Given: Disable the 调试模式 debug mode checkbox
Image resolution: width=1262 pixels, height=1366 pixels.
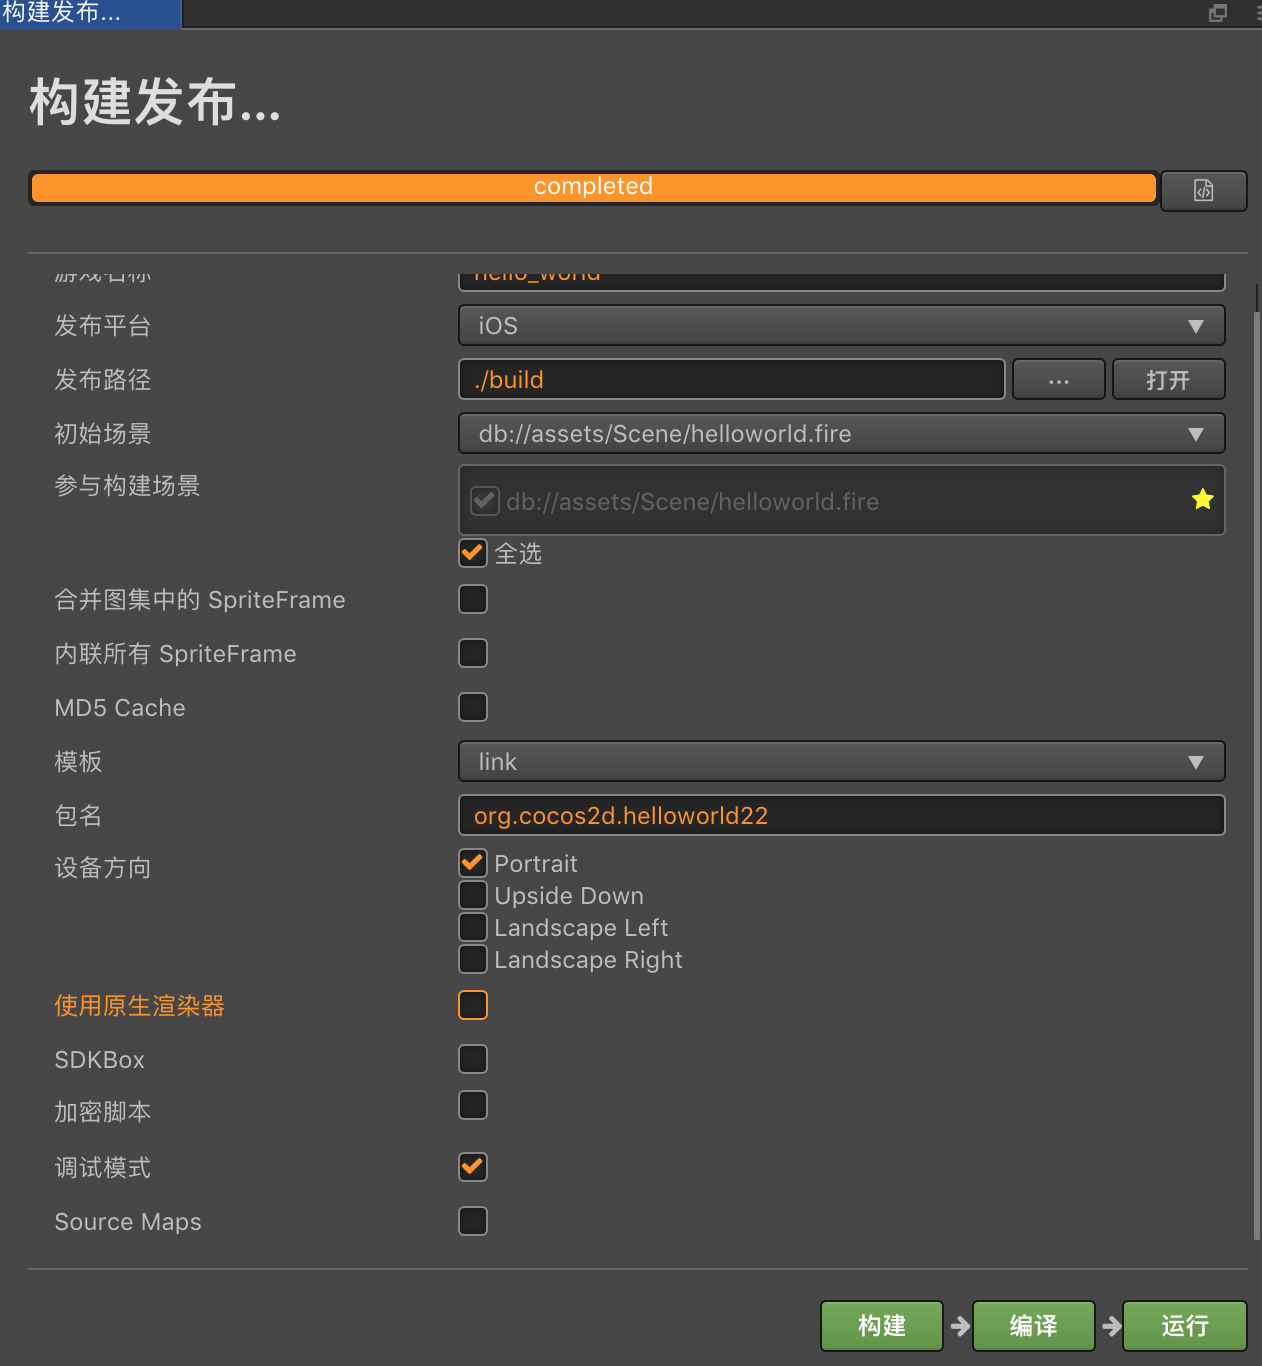Looking at the screenshot, I should coord(473,1167).
